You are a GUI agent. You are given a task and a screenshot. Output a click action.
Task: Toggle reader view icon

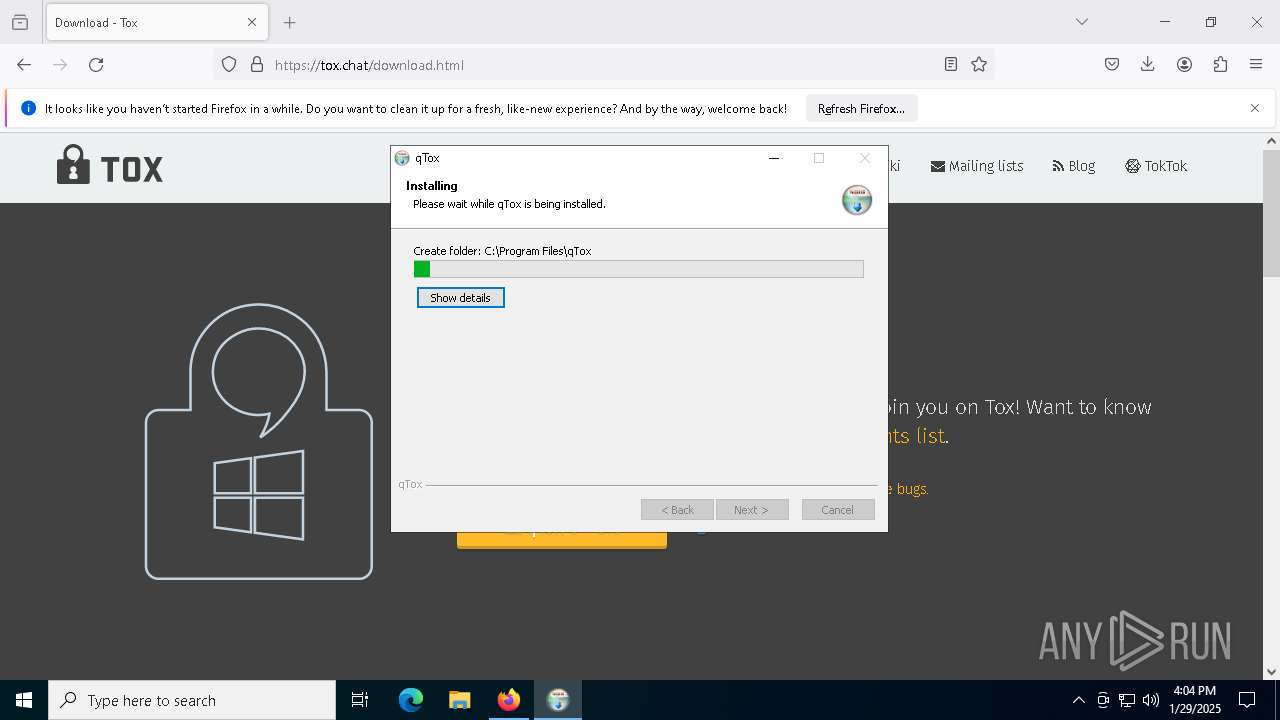pyautogui.click(x=951, y=65)
